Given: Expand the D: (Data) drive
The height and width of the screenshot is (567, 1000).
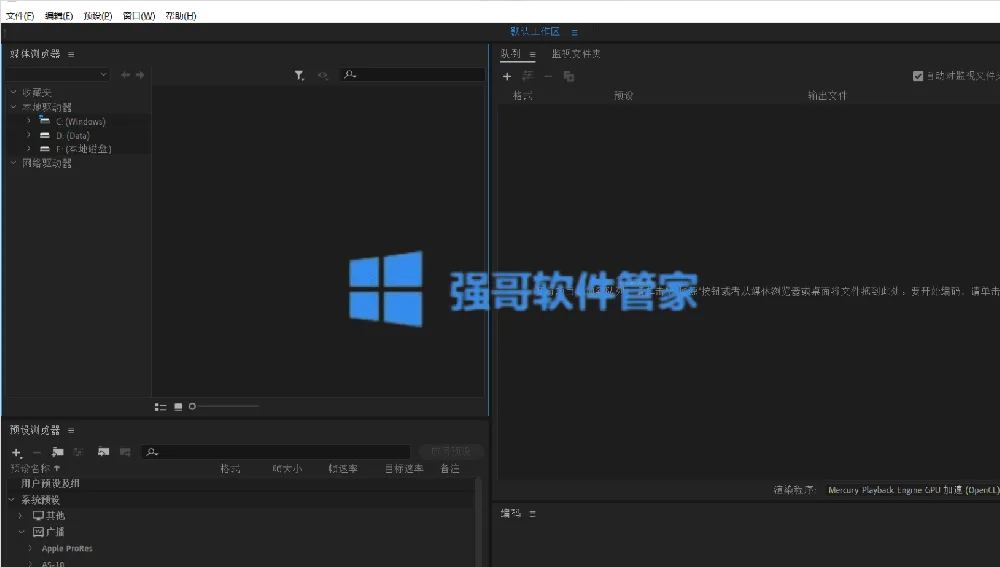Looking at the screenshot, I should tap(29, 135).
